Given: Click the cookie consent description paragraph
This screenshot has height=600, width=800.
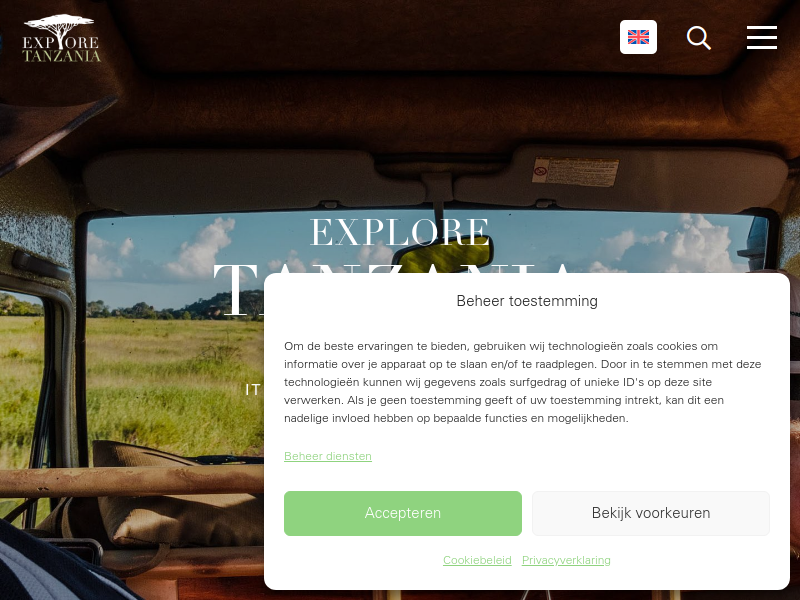Looking at the screenshot, I should pyautogui.click(x=523, y=382).
